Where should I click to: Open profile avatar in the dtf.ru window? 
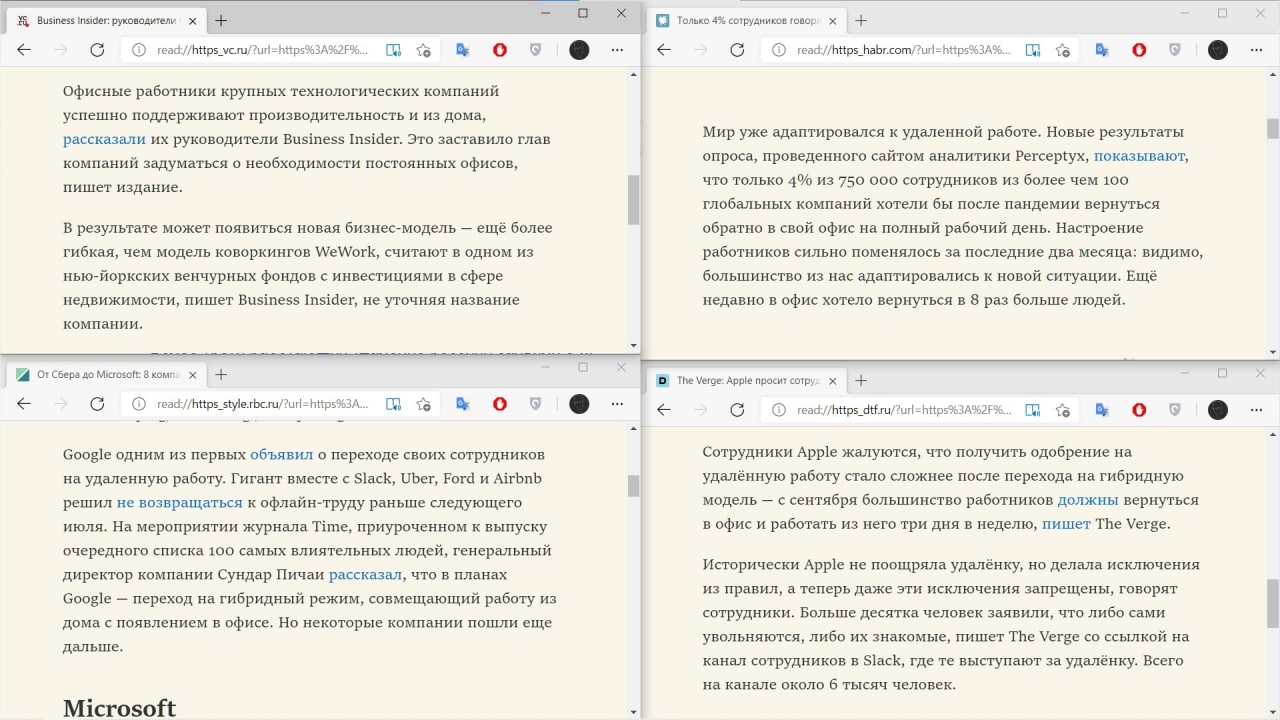click(1218, 410)
